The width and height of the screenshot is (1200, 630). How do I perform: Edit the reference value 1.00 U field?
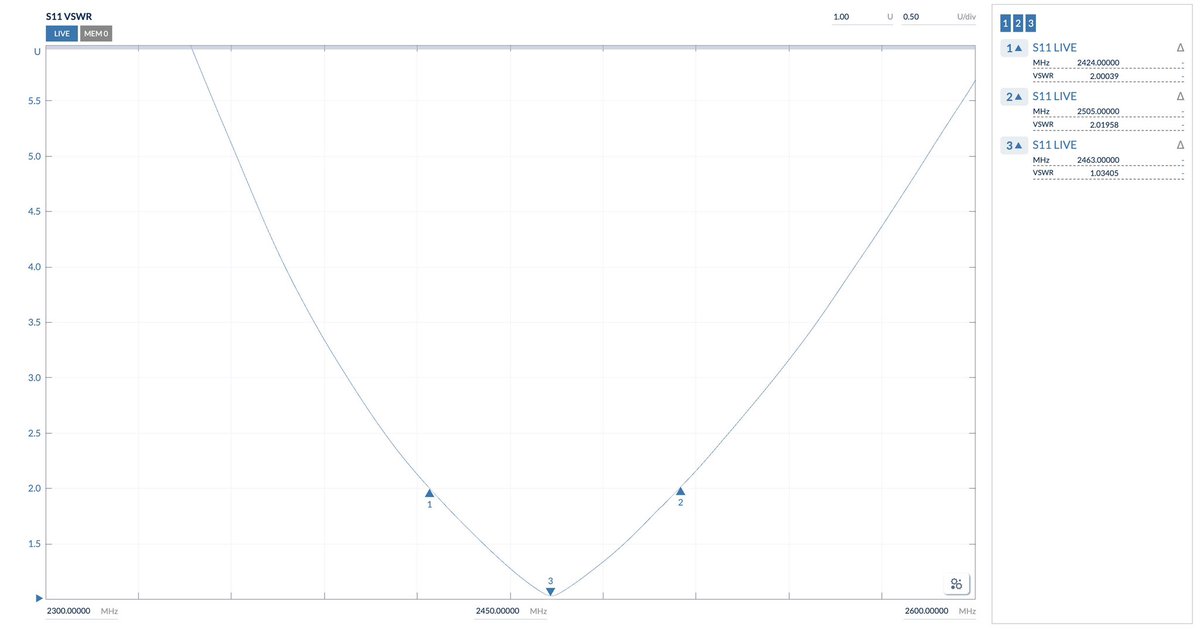coord(863,17)
